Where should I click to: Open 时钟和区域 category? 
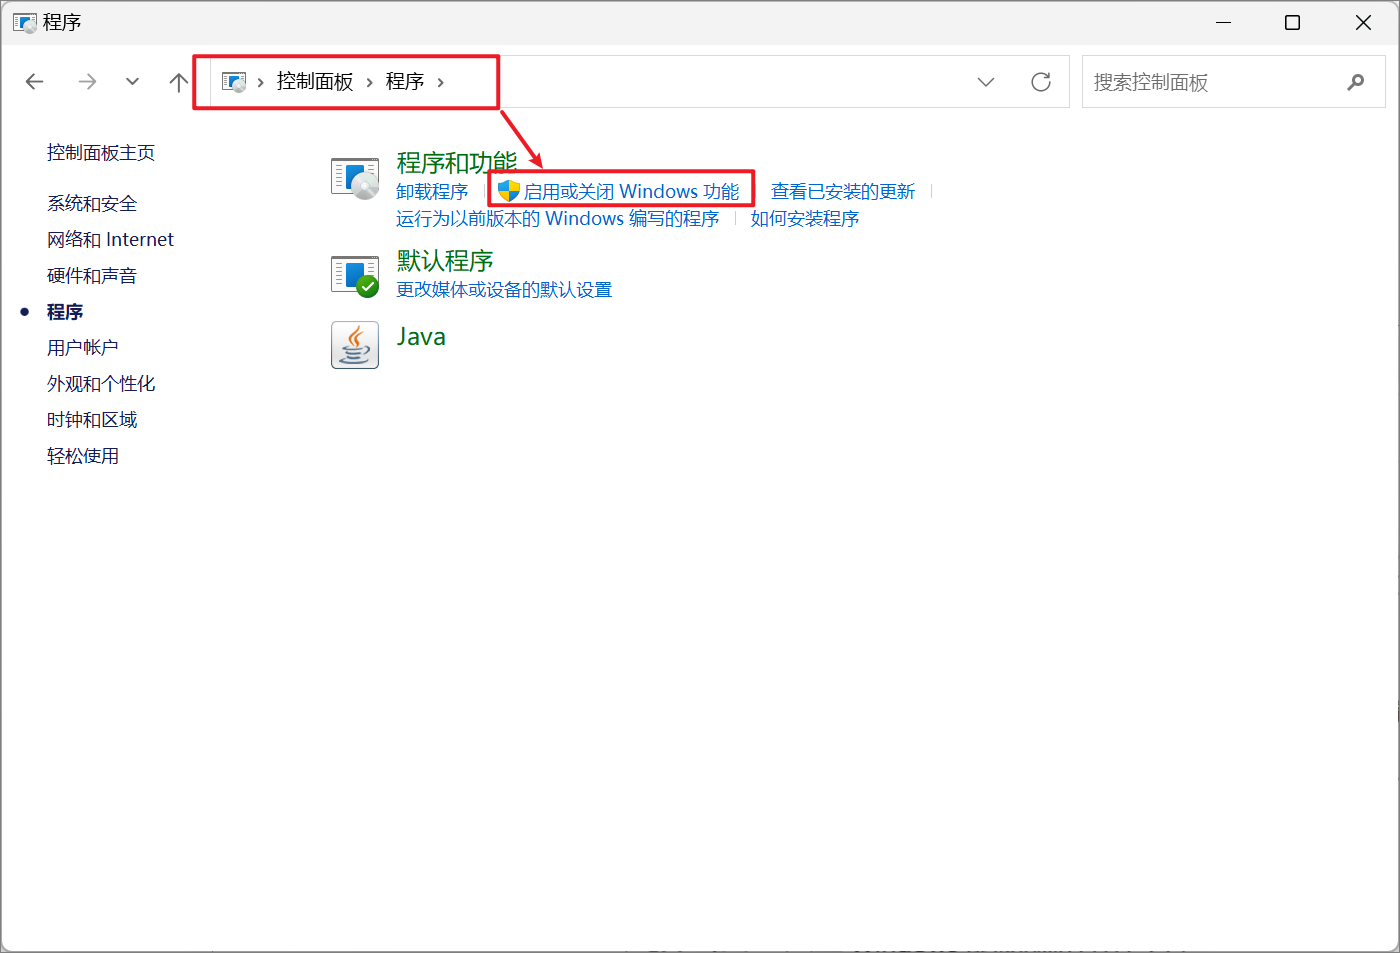click(92, 420)
